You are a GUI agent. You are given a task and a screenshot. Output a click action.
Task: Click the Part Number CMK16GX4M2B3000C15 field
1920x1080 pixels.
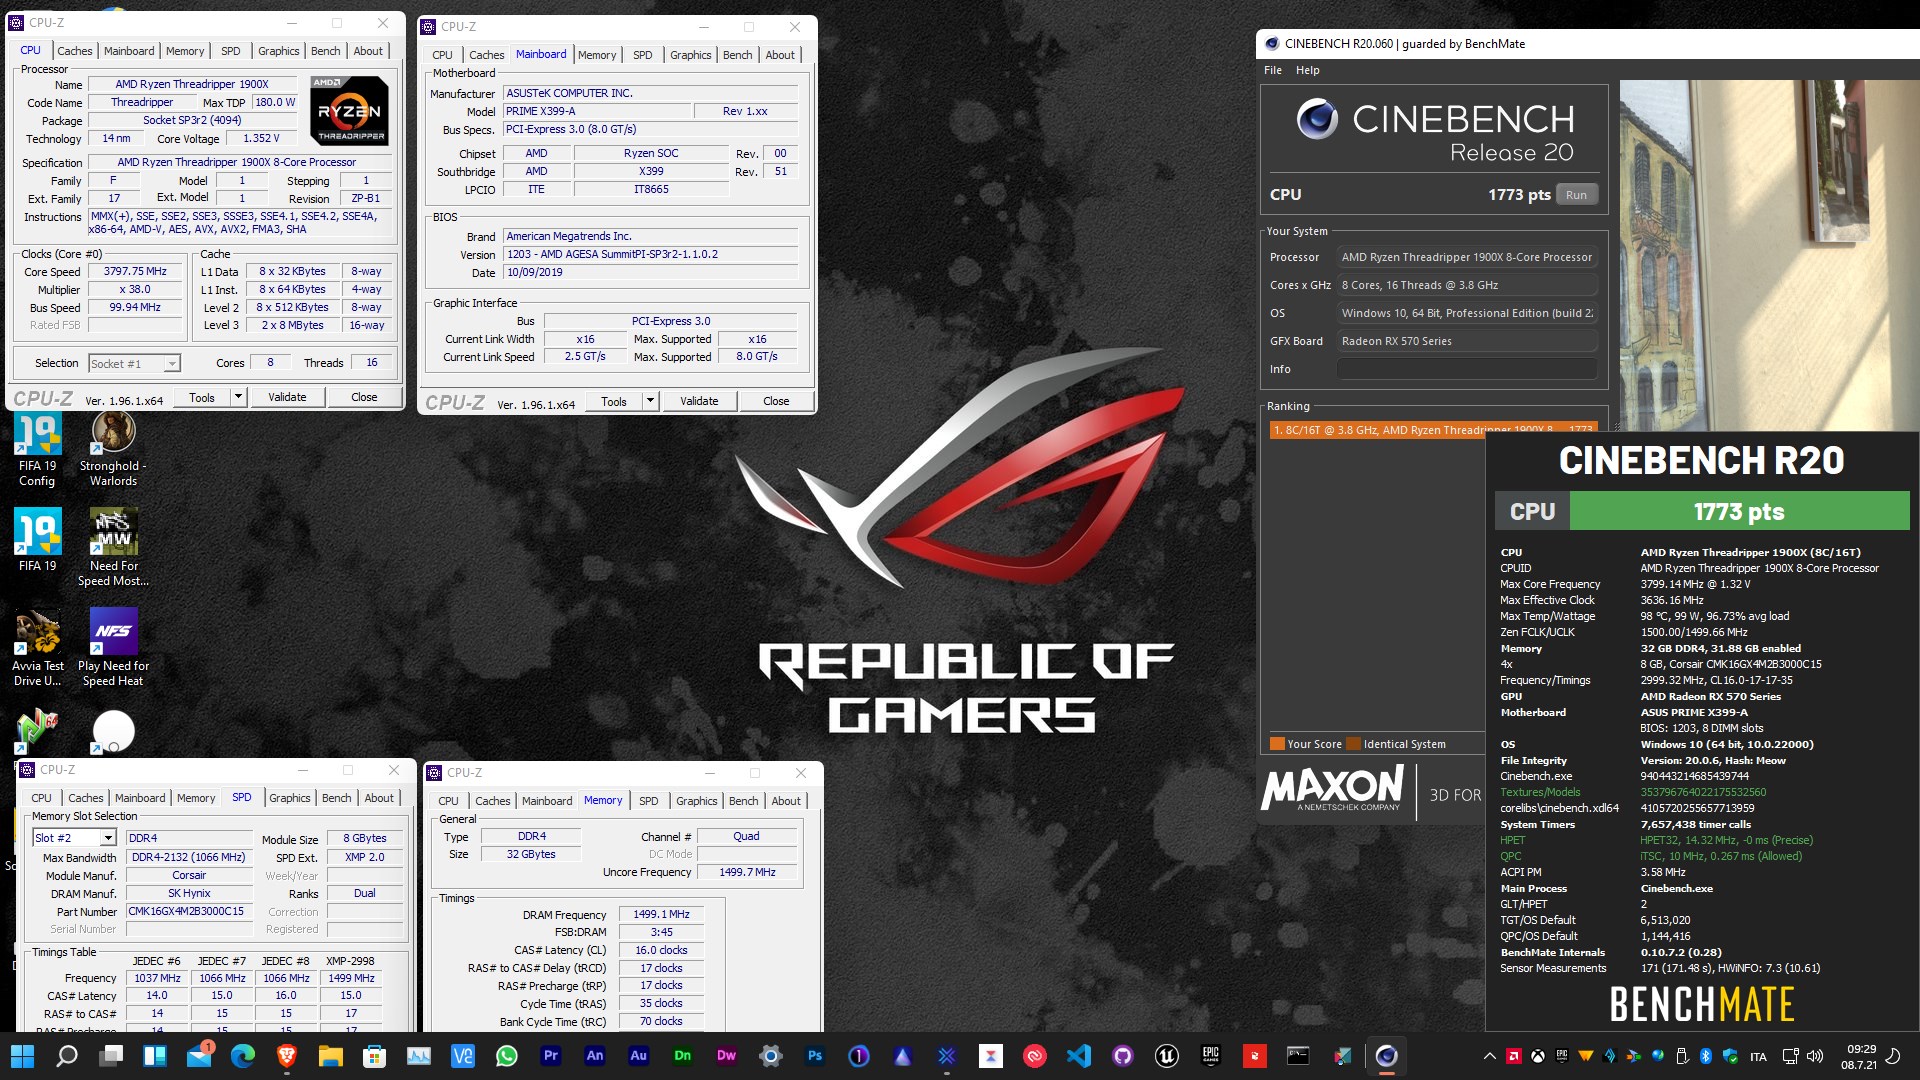click(x=187, y=912)
